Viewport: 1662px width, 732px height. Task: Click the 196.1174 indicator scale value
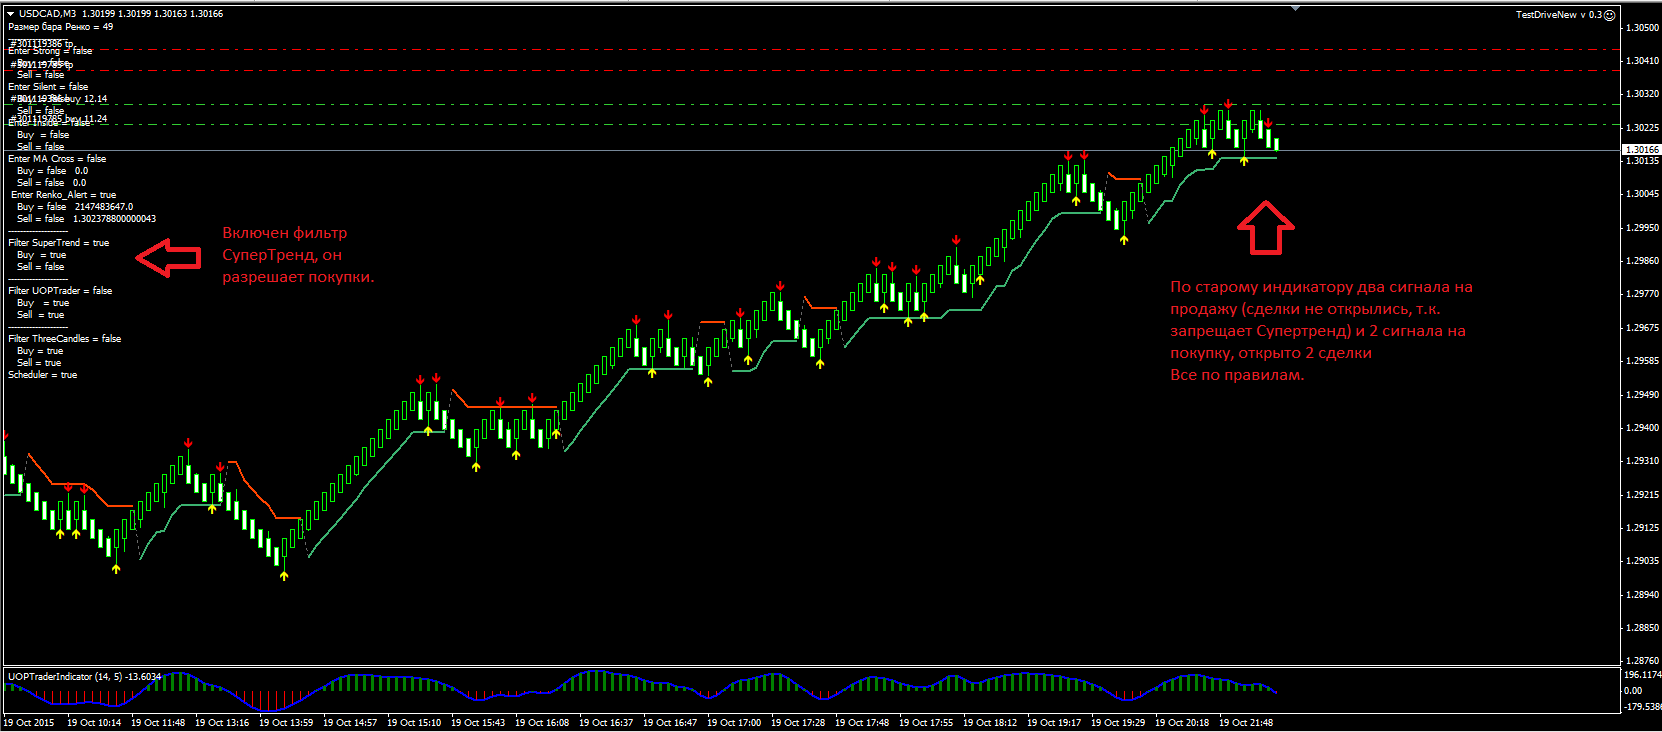click(x=1642, y=675)
